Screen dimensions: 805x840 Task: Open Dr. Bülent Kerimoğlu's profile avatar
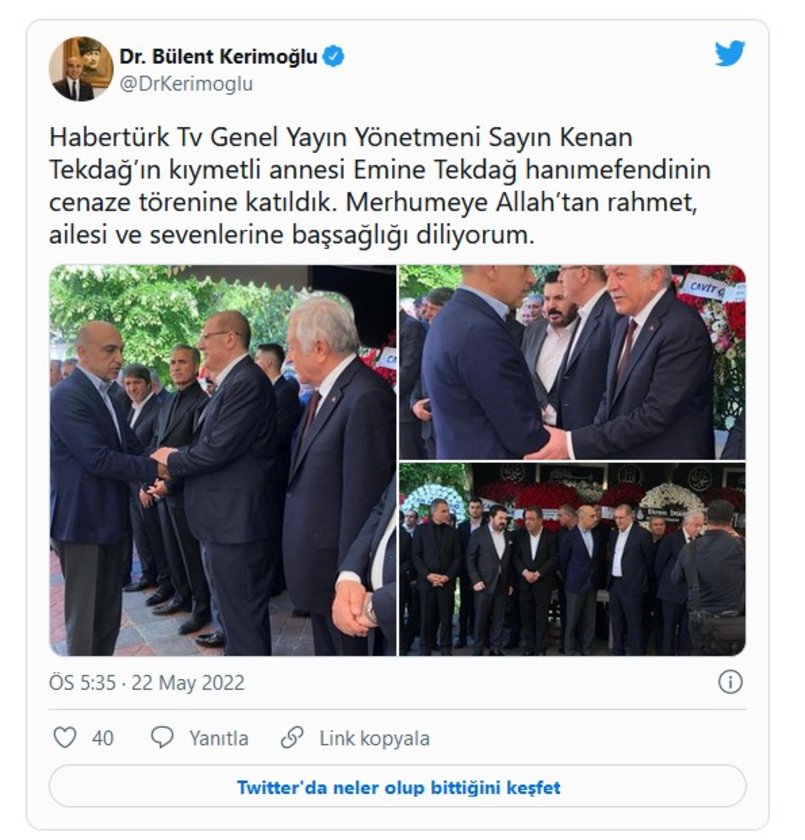tap(81, 69)
